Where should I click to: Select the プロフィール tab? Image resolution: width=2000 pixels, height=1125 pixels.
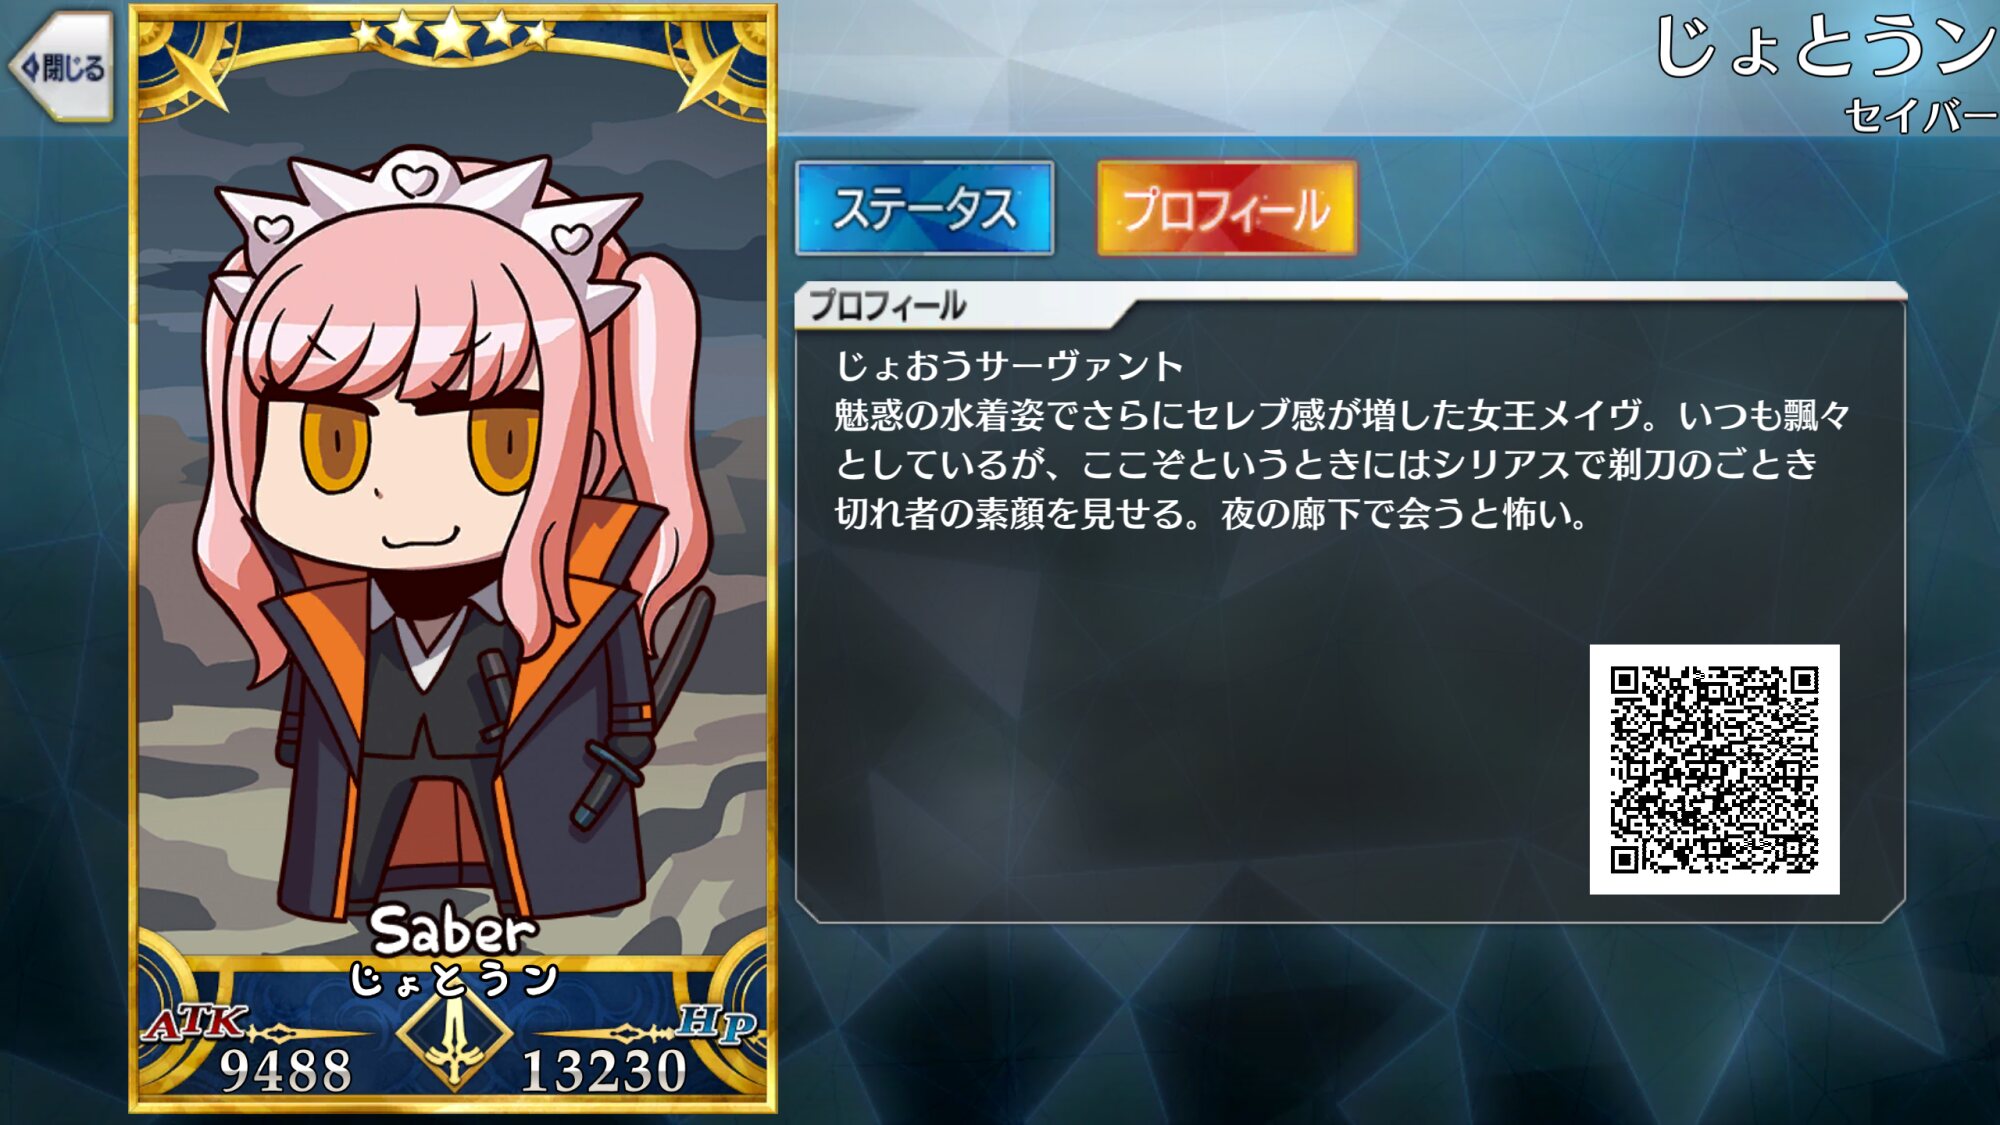(1227, 208)
